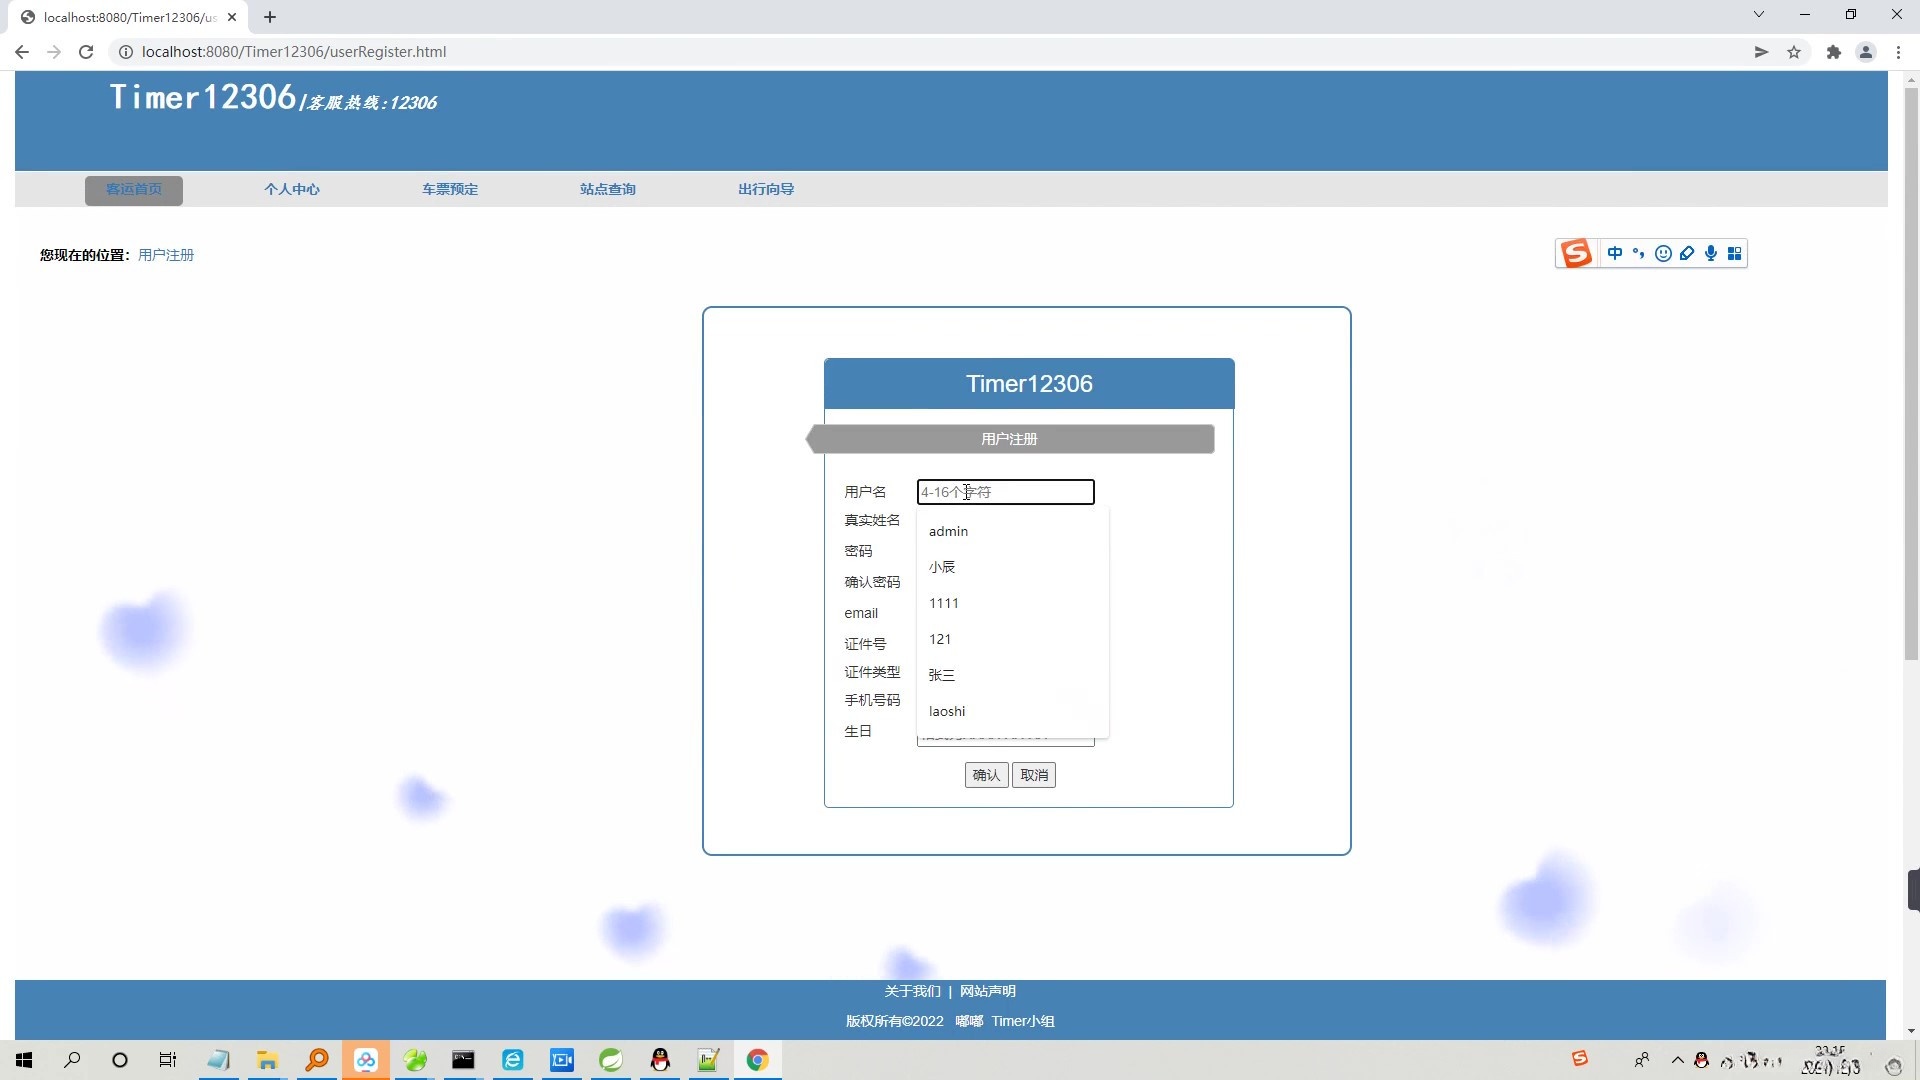The height and width of the screenshot is (1080, 1920).
Task: Open the 个人中心 navigation menu item
Action: [x=292, y=189]
